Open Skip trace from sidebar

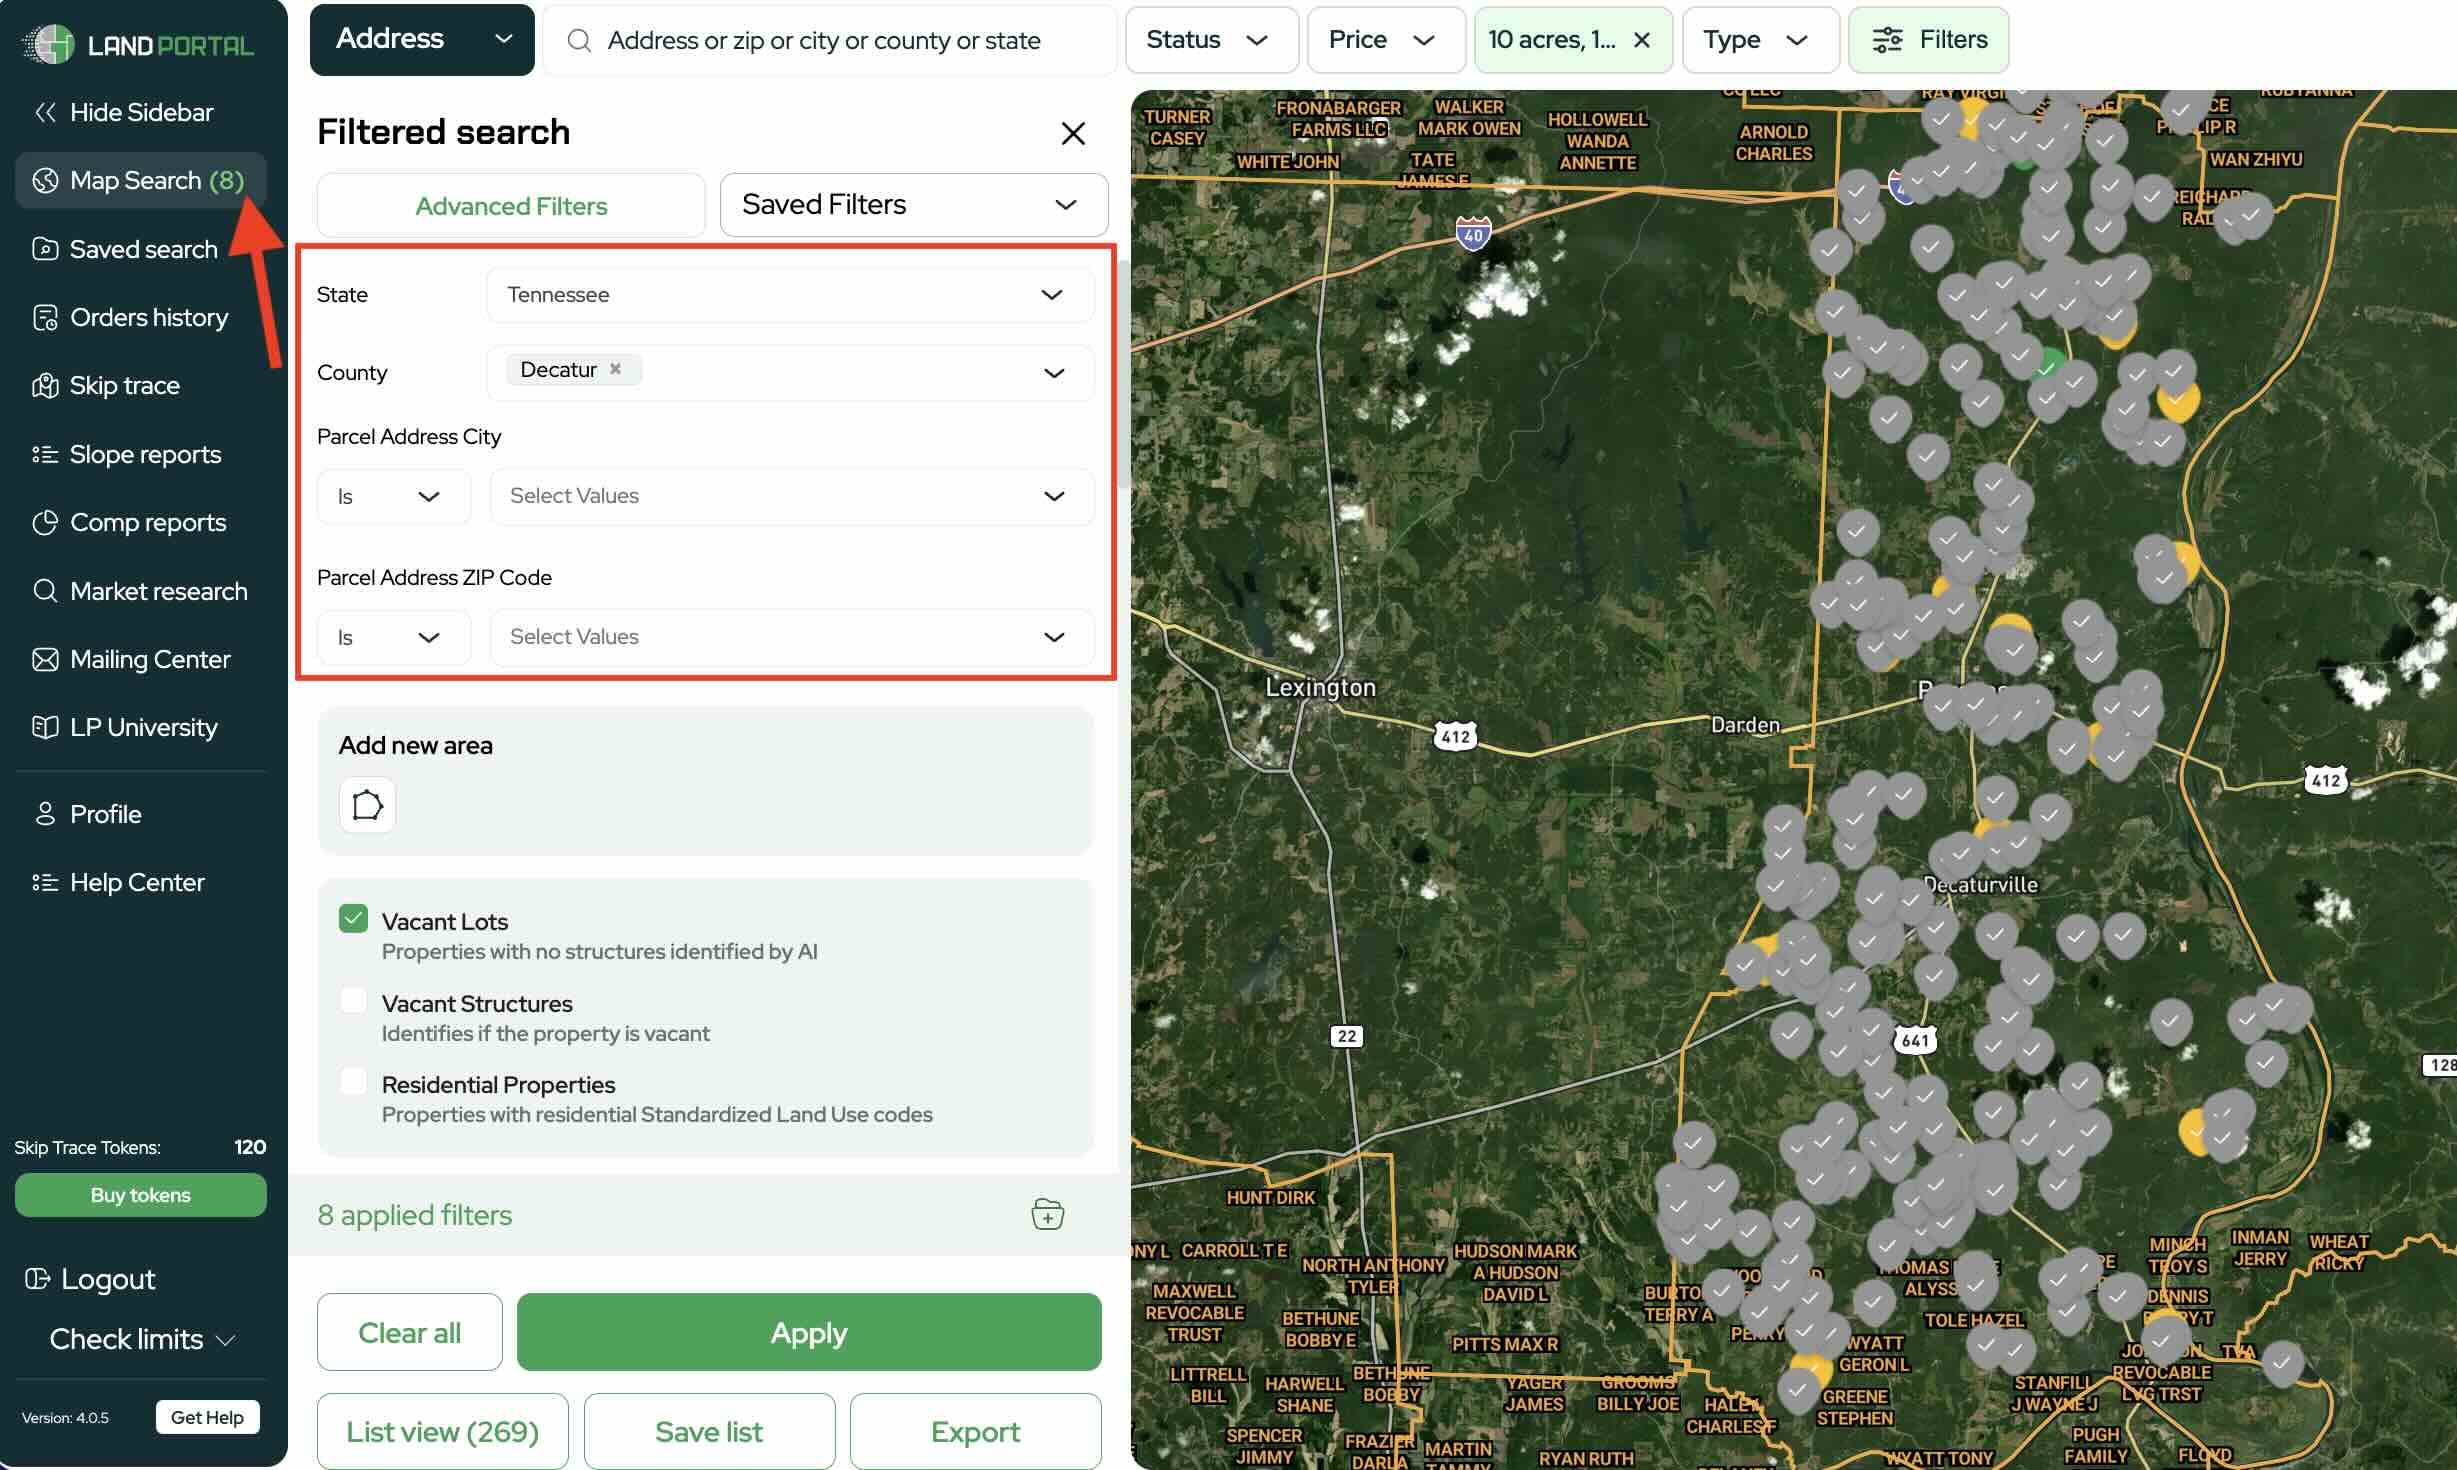124,385
